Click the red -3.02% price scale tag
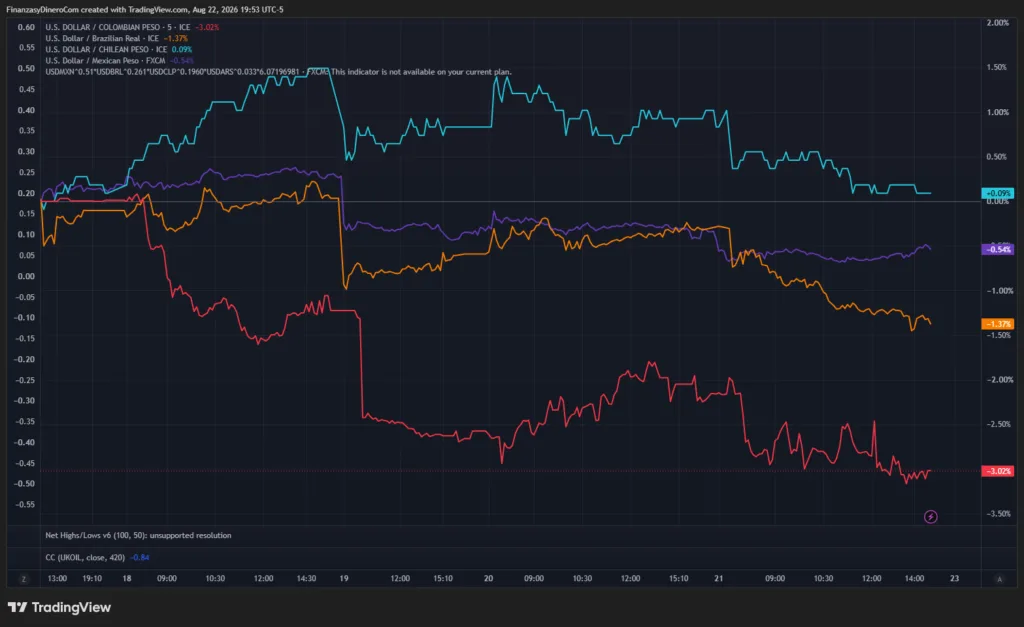The width and height of the screenshot is (1024, 627). coord(998,471)
